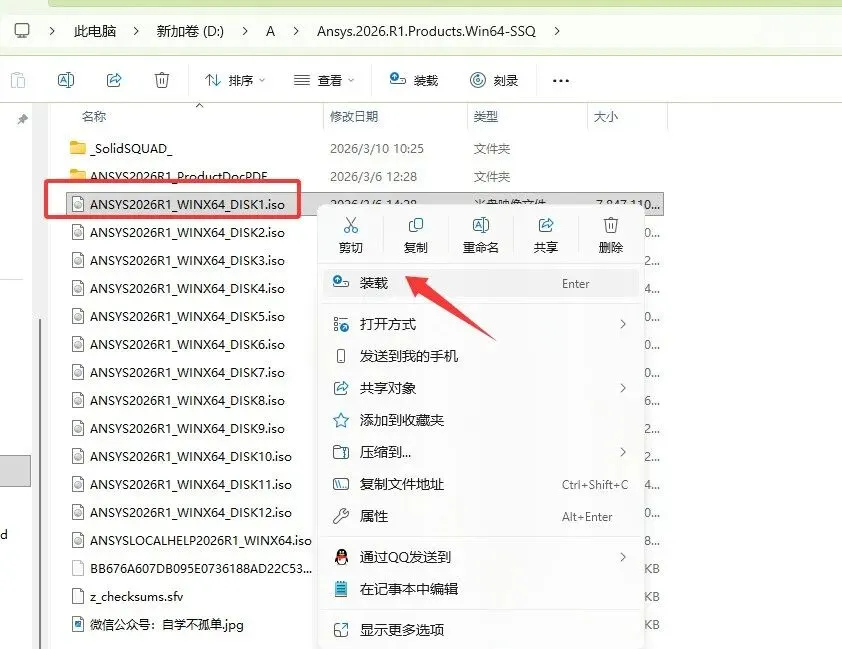Go to folder A in breadcrumb
Image resolution: width=842 pixels, height=649 pixels.
(271, 31)
